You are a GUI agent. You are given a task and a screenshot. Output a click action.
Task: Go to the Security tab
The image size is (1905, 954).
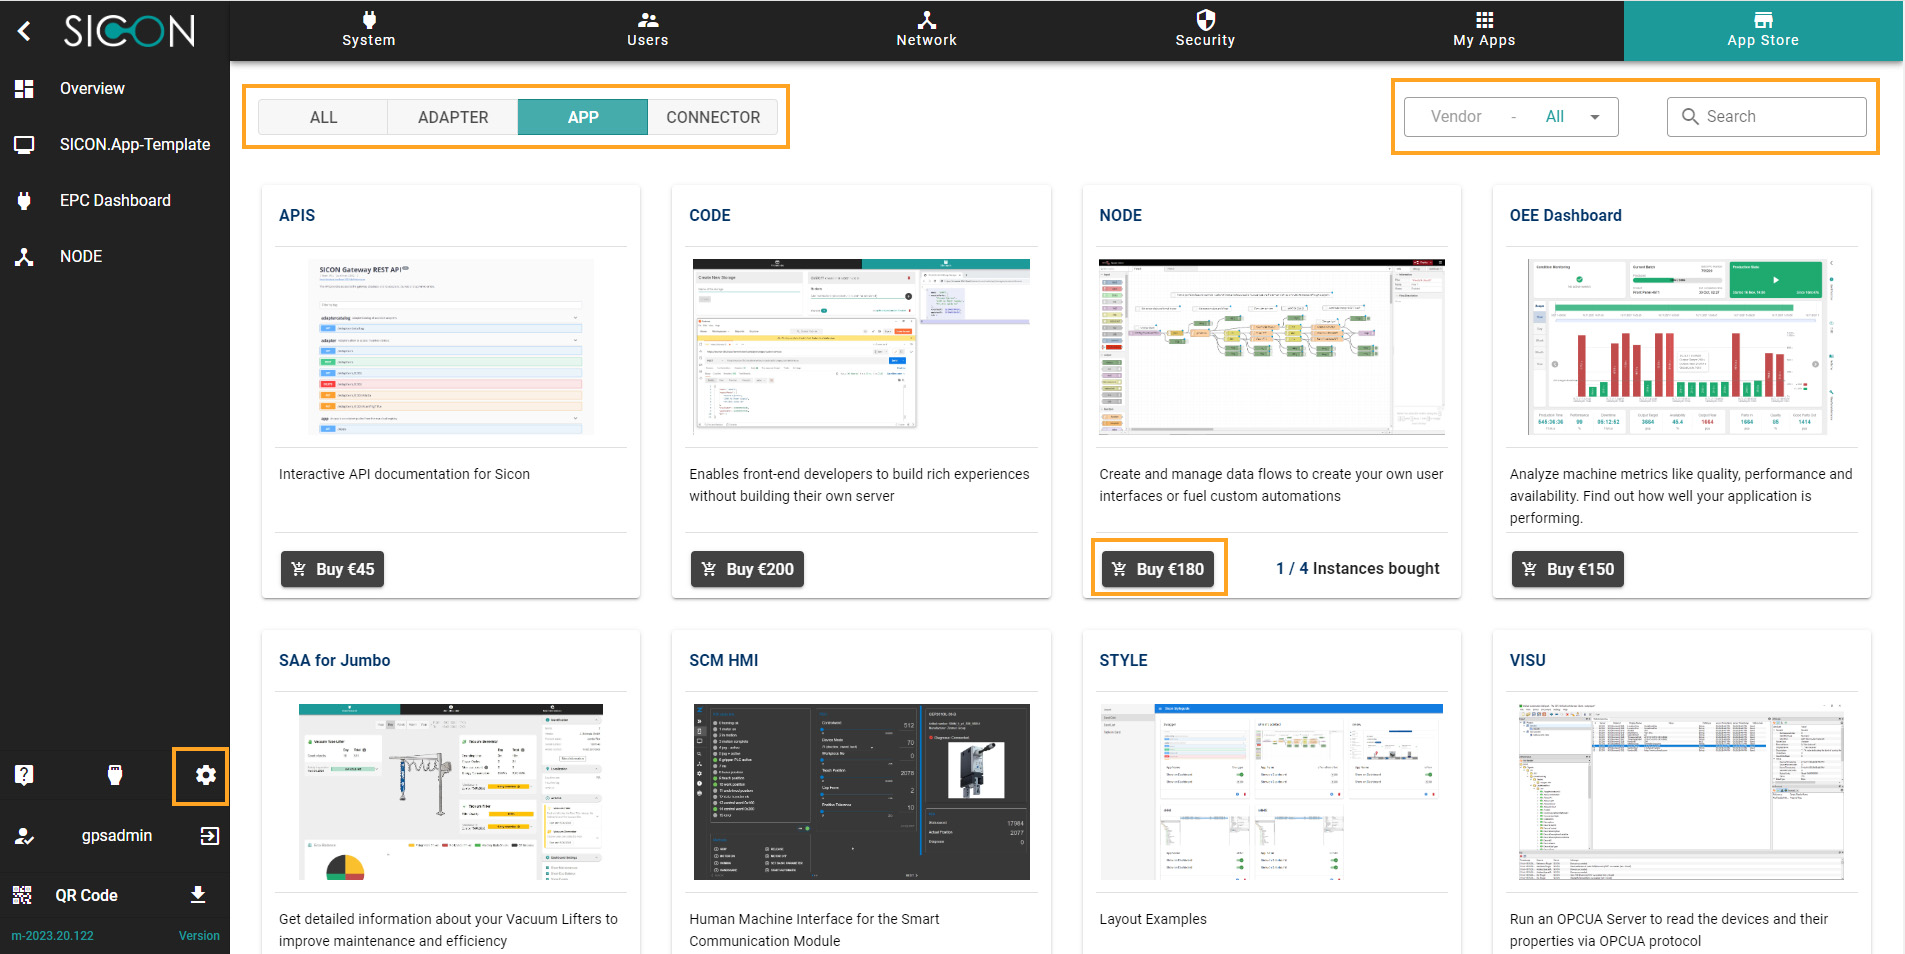pos(1205,30)
